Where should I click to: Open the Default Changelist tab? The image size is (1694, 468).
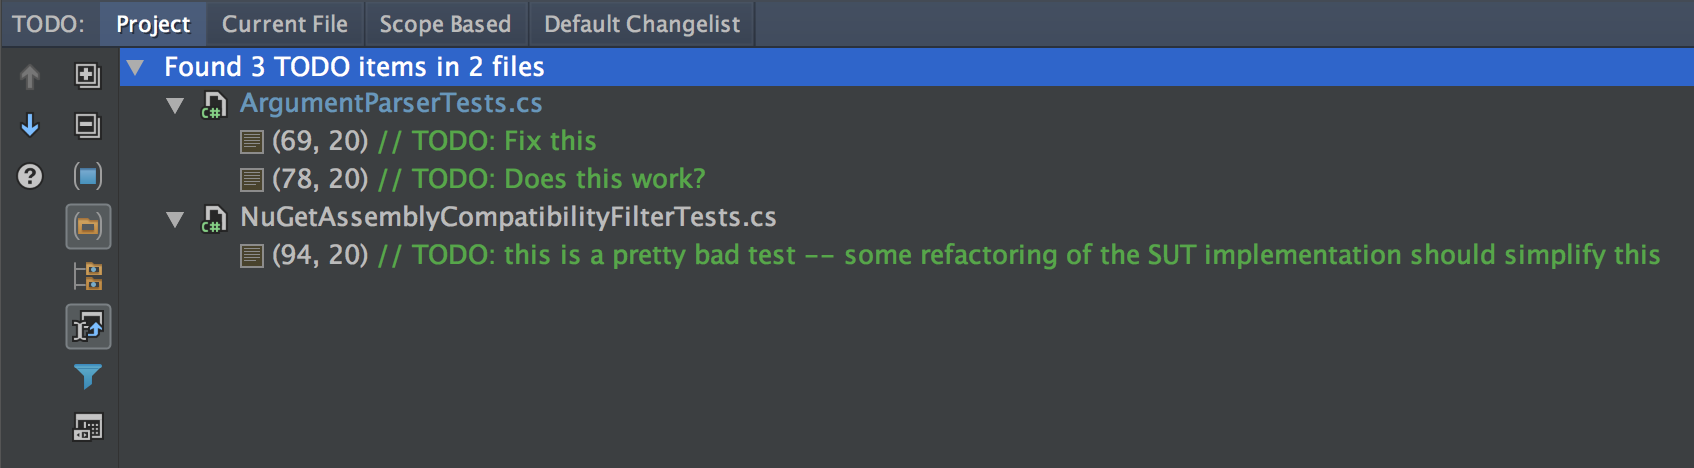tap(642, 24)
